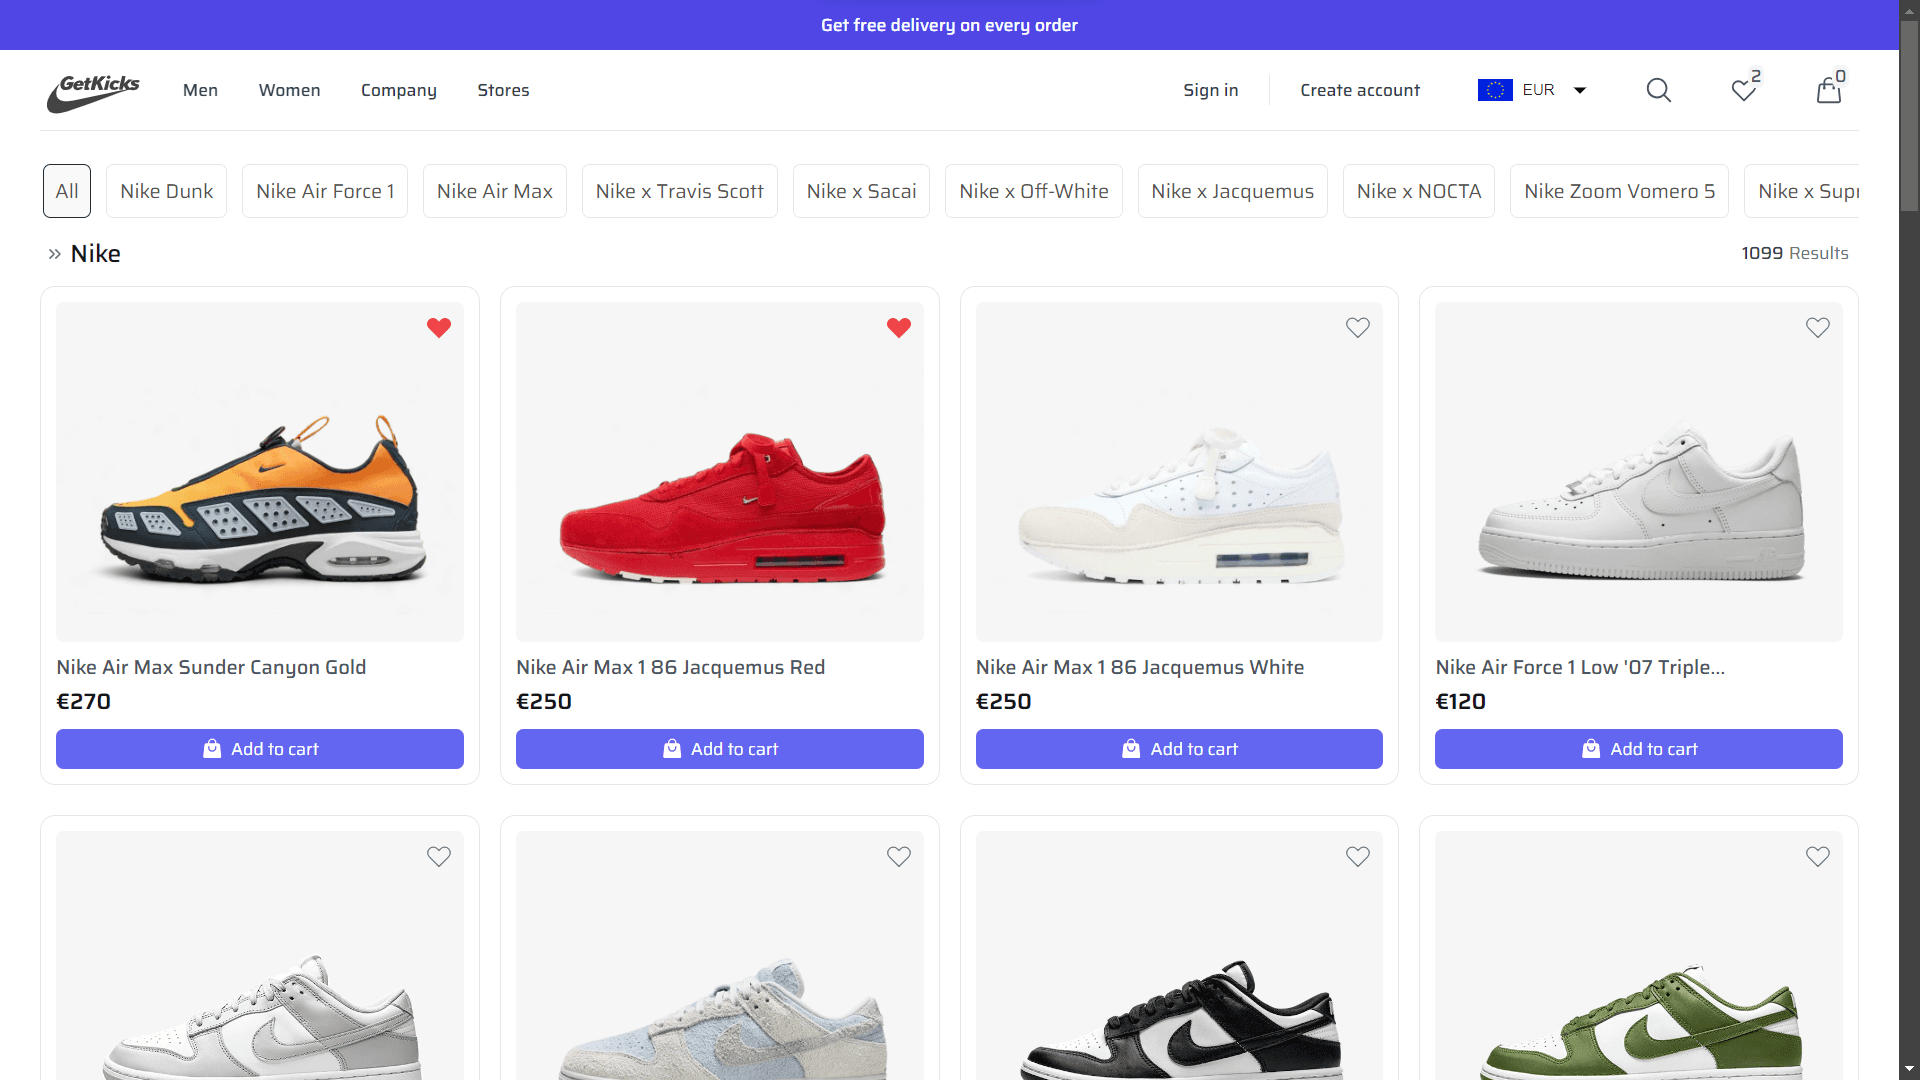
Task: Click the Sign in link
Action: [1211, 90]
